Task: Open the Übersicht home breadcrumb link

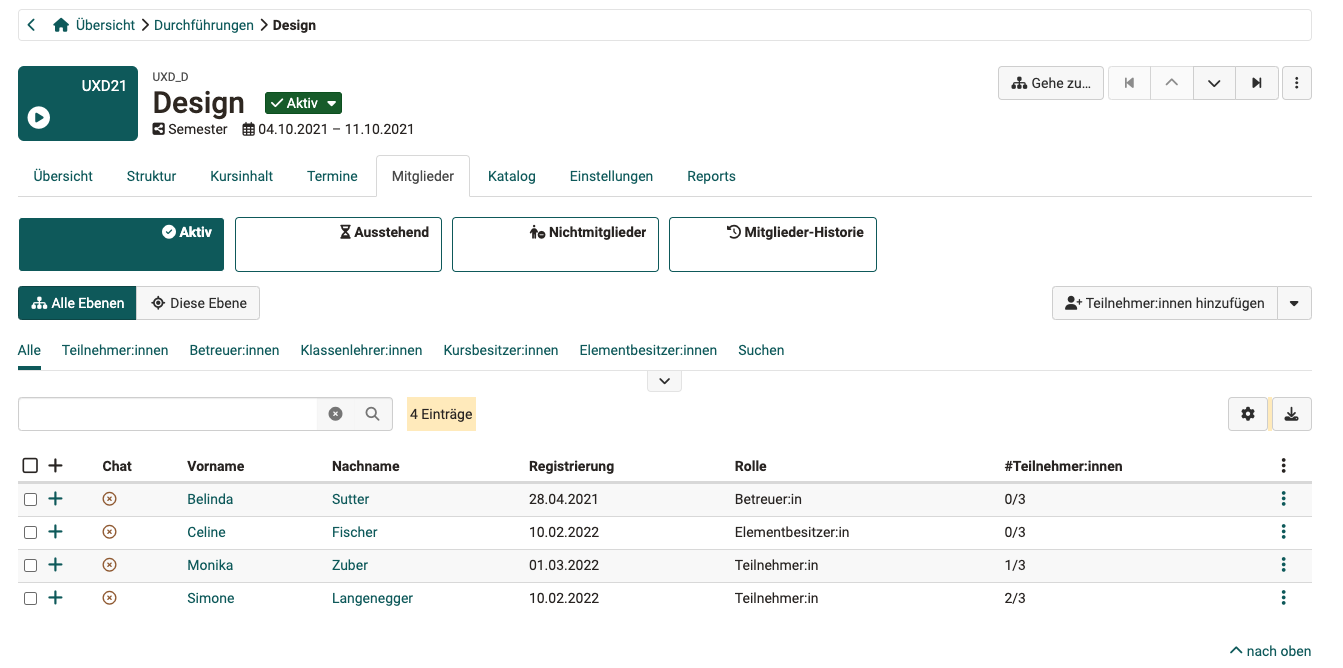Action: (x=95, y=25)
